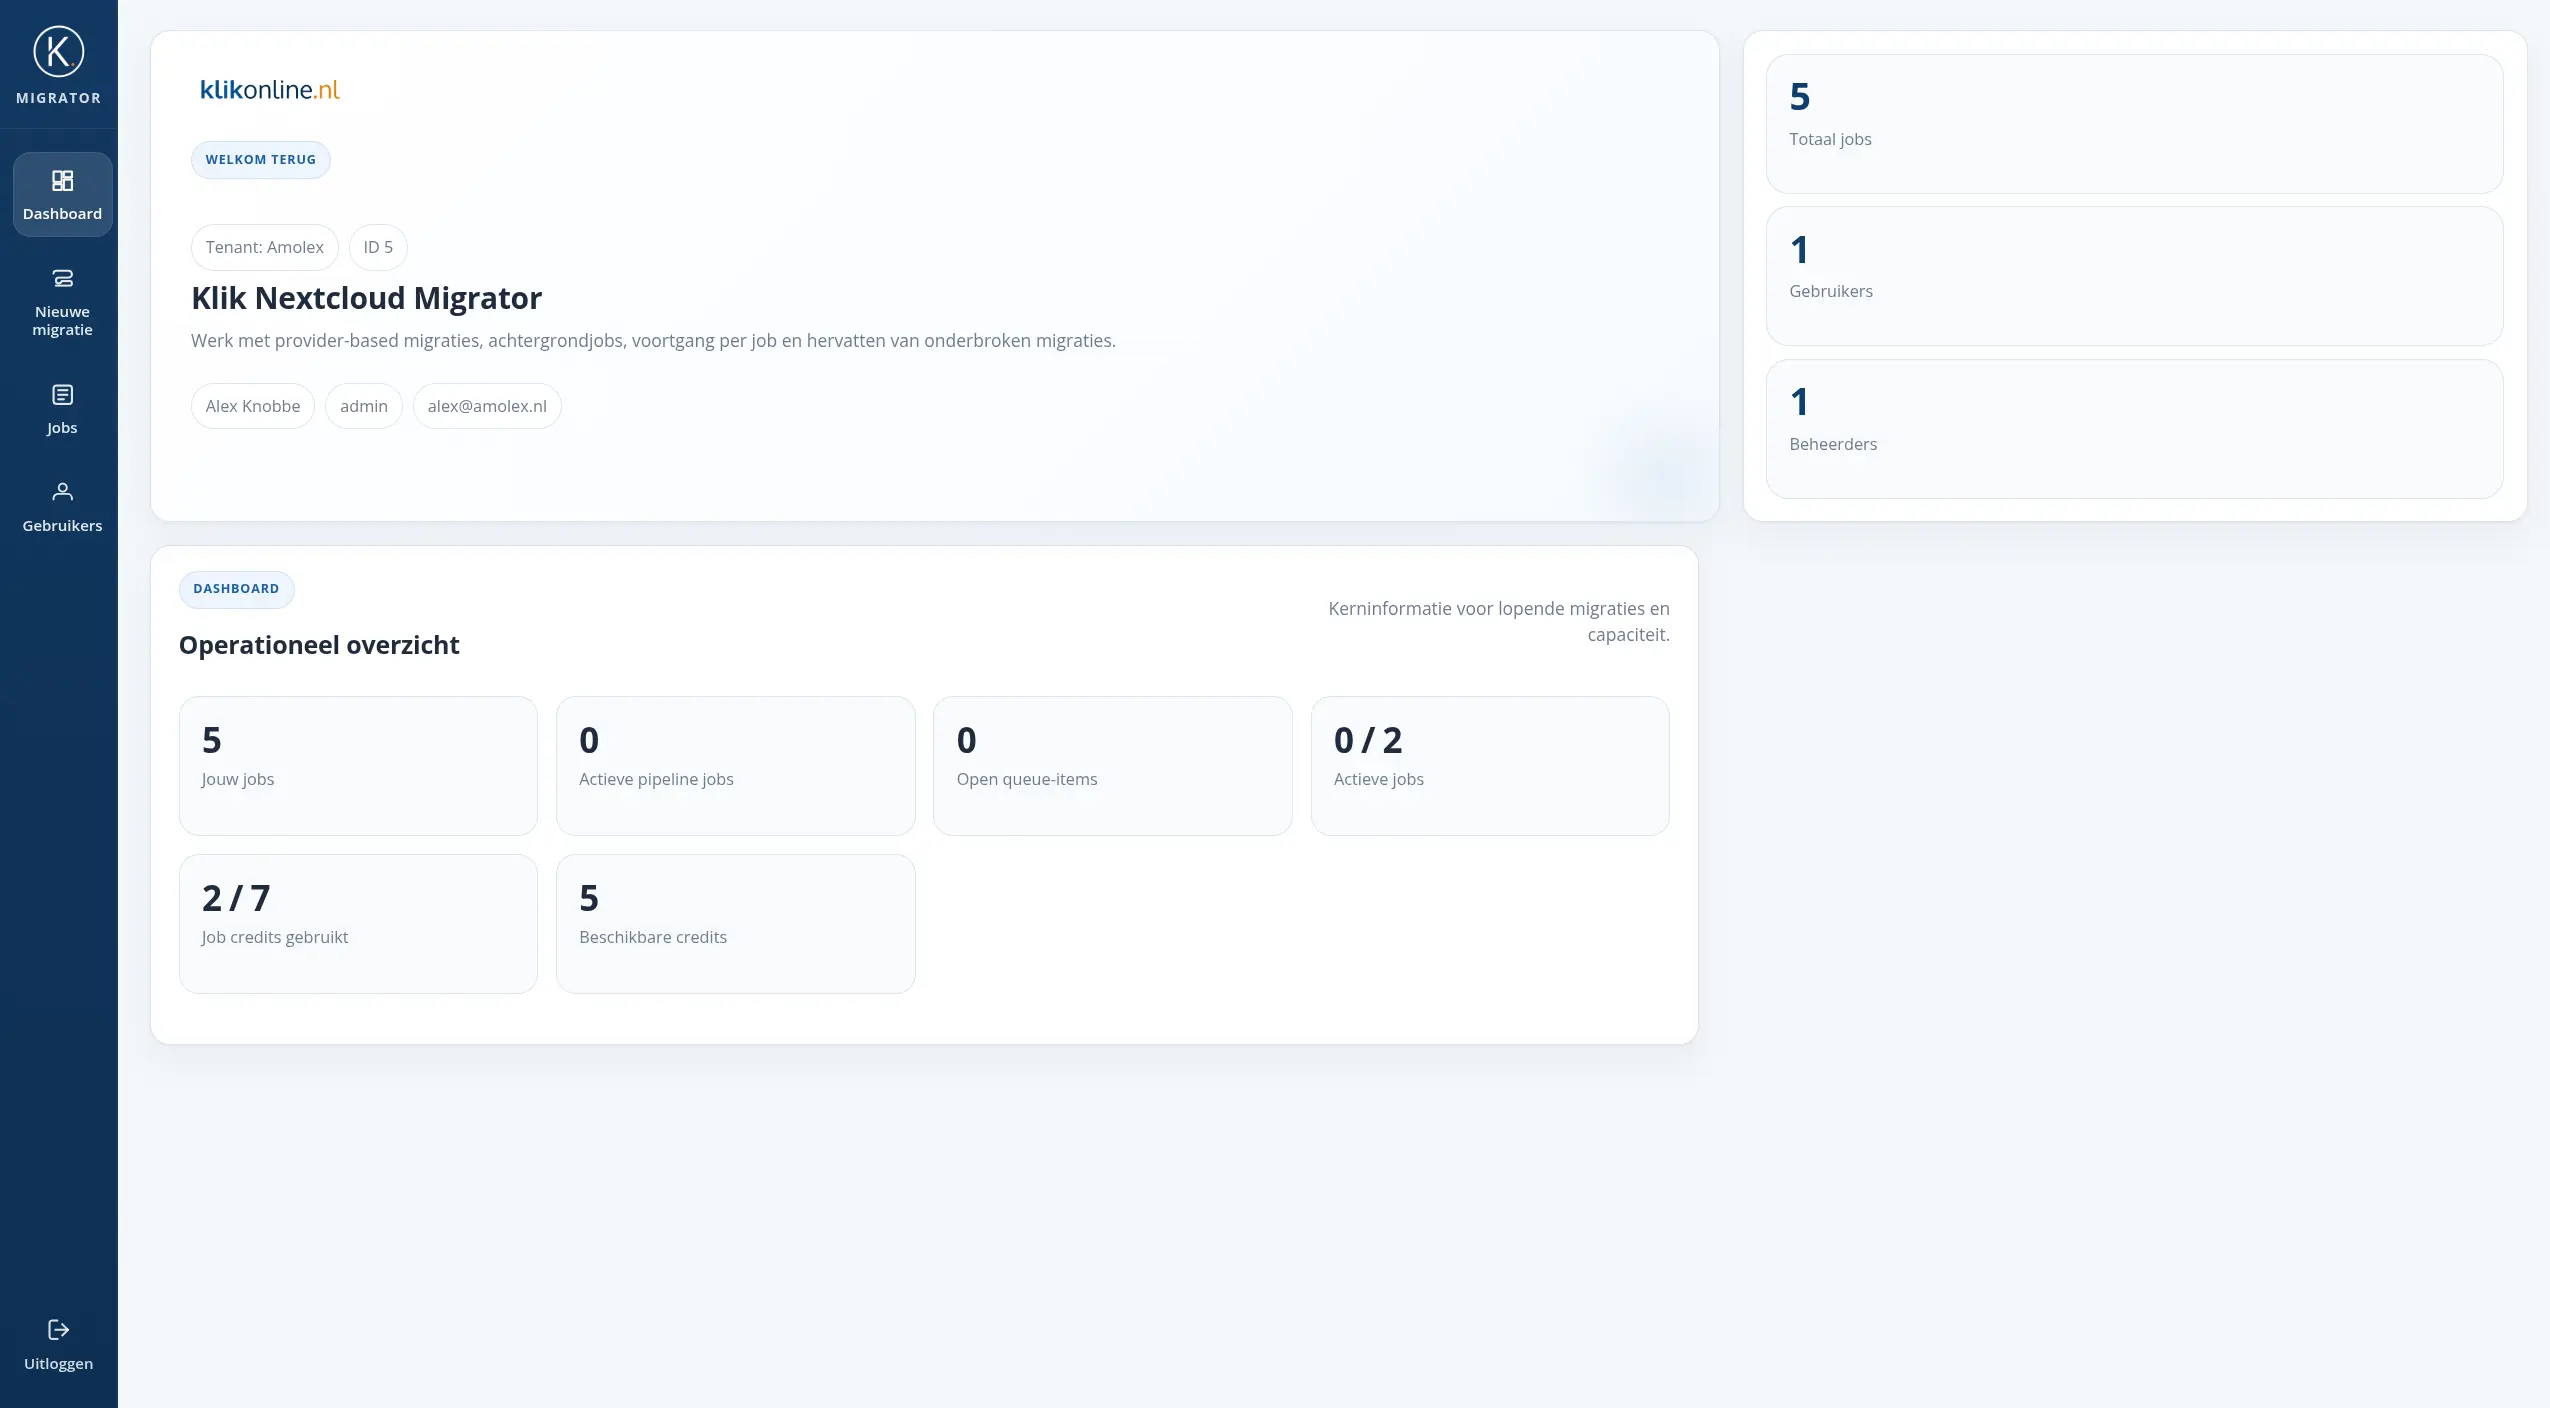2550x1408 pixels.
Task: Select the Beschikbare credits tile
Action: point(735,924)
